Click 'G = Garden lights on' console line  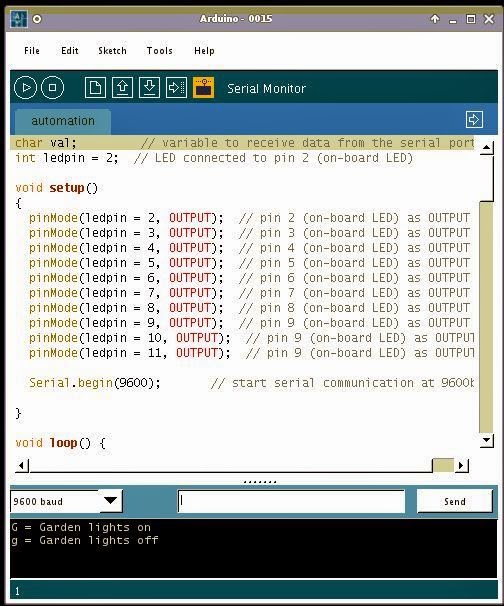81,527
